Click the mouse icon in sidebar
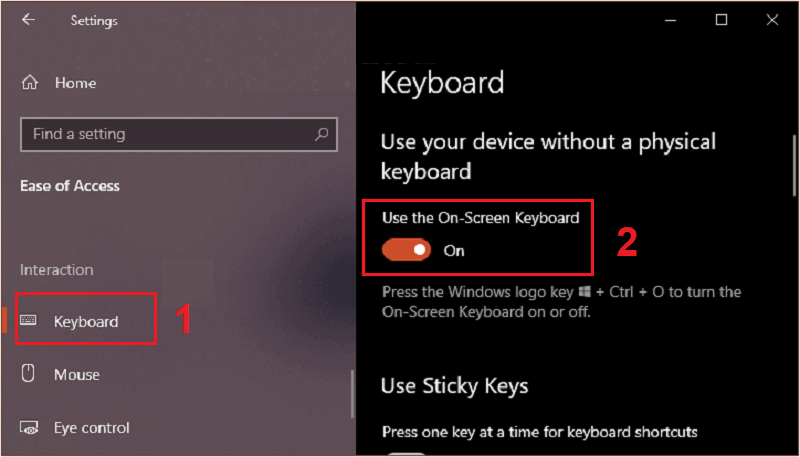800x457 pixels. click(x=28, y=374)
